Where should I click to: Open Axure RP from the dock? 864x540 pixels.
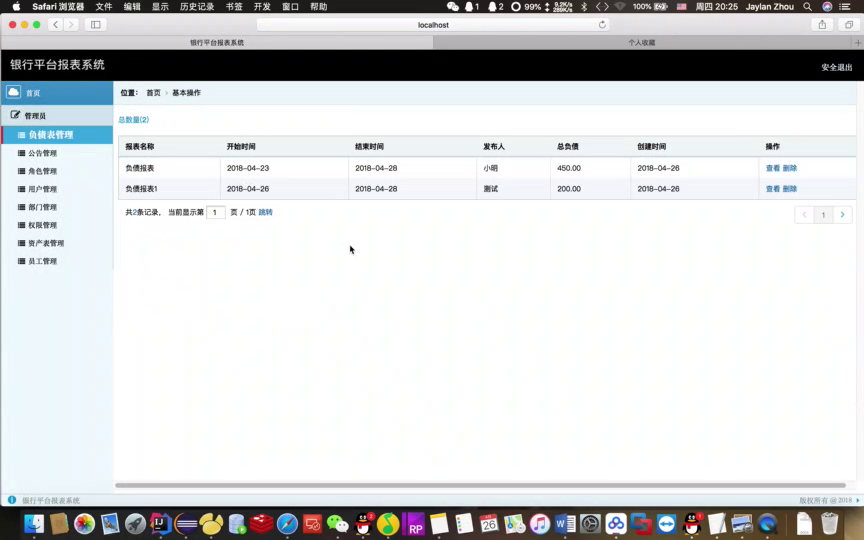pyautogui.click(x=414, y=523)
